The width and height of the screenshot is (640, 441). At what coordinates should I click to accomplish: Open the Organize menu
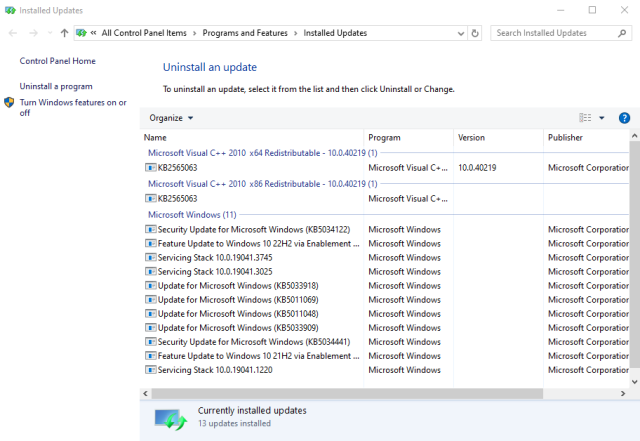click(171, 118)
